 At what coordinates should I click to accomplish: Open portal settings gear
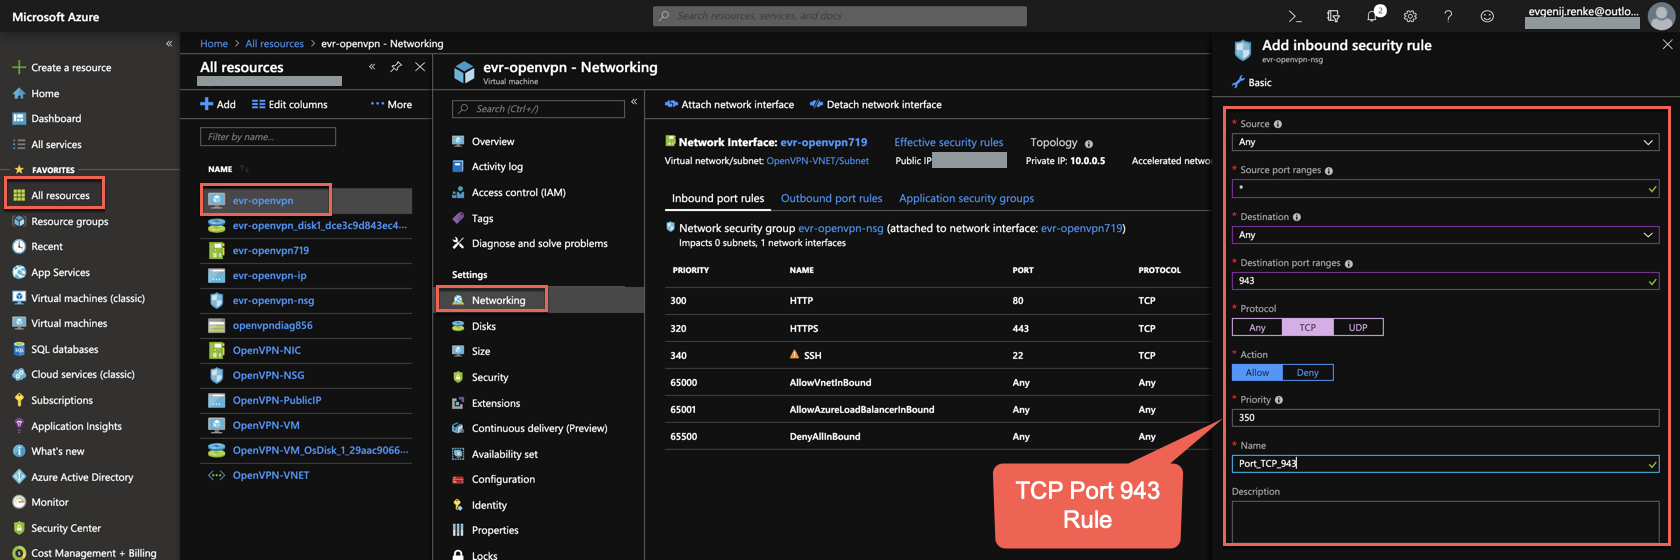1410,16
